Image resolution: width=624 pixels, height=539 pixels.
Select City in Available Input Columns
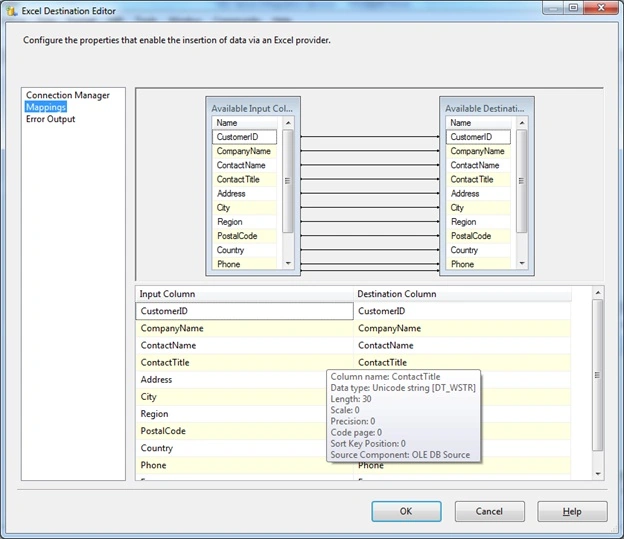244,208
